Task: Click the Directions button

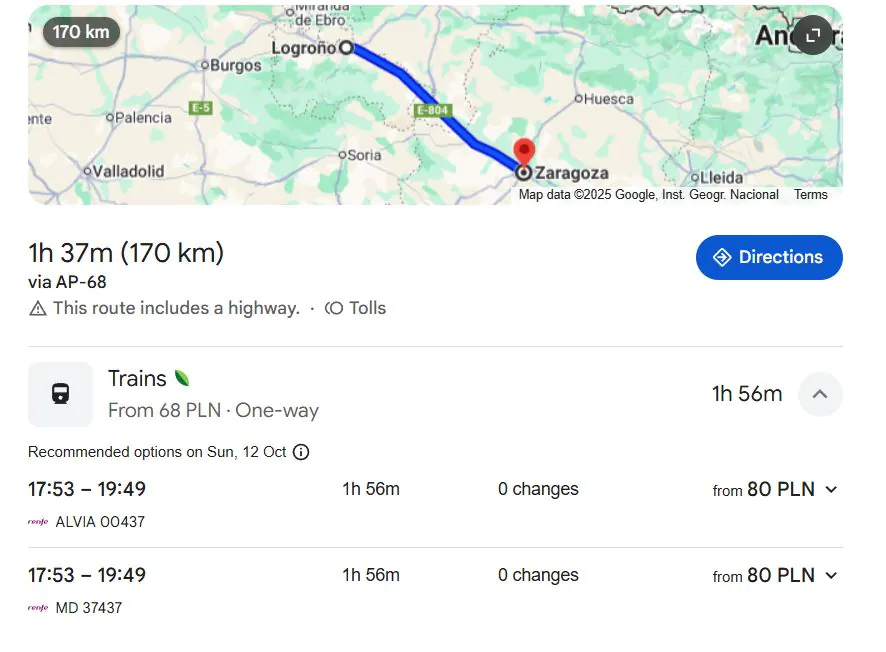Action: point(769,257)
